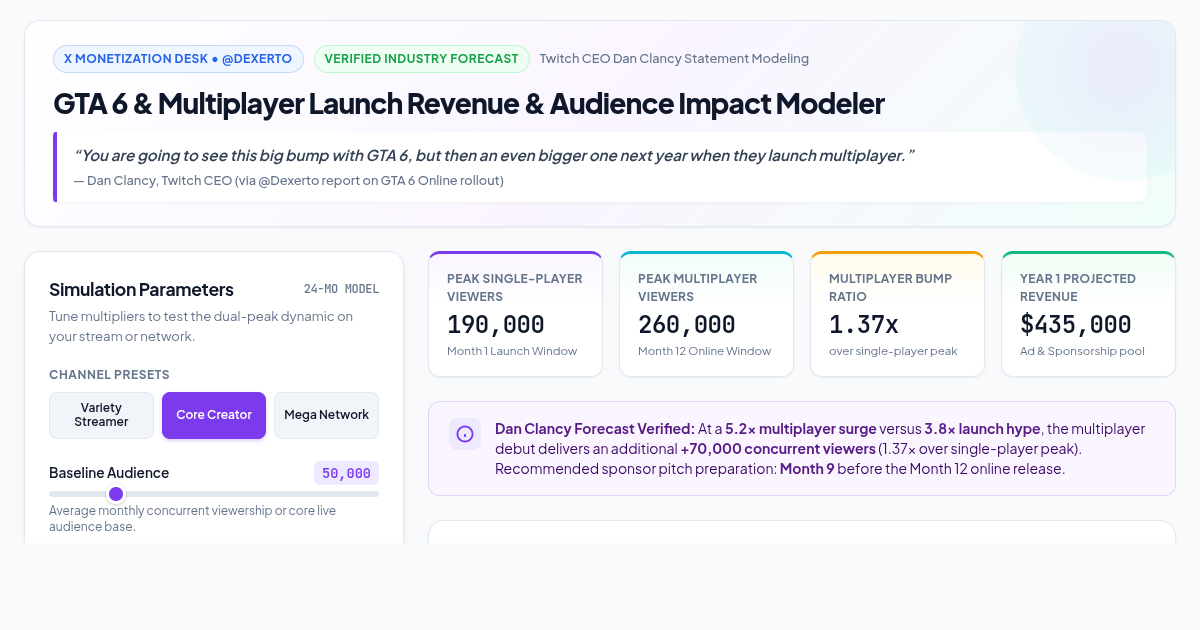1200x630 pixels.
Task: Click the GTA 6 modeler page title
Action: click(x=469, y=104)
